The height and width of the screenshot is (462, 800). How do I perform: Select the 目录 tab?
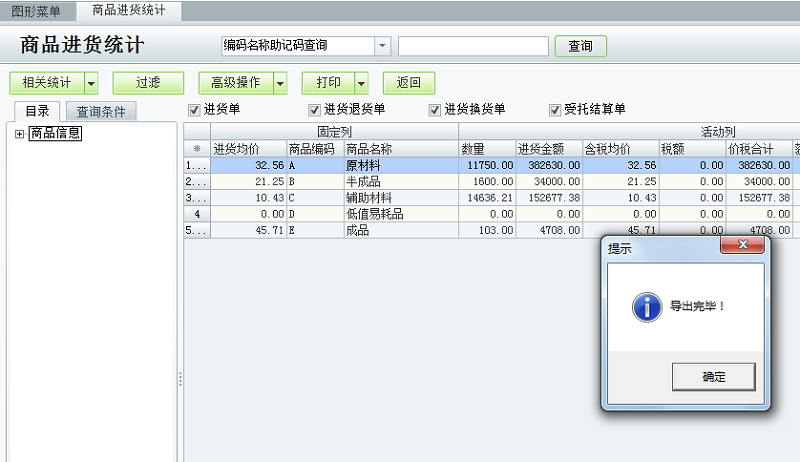tap(37, 111)
